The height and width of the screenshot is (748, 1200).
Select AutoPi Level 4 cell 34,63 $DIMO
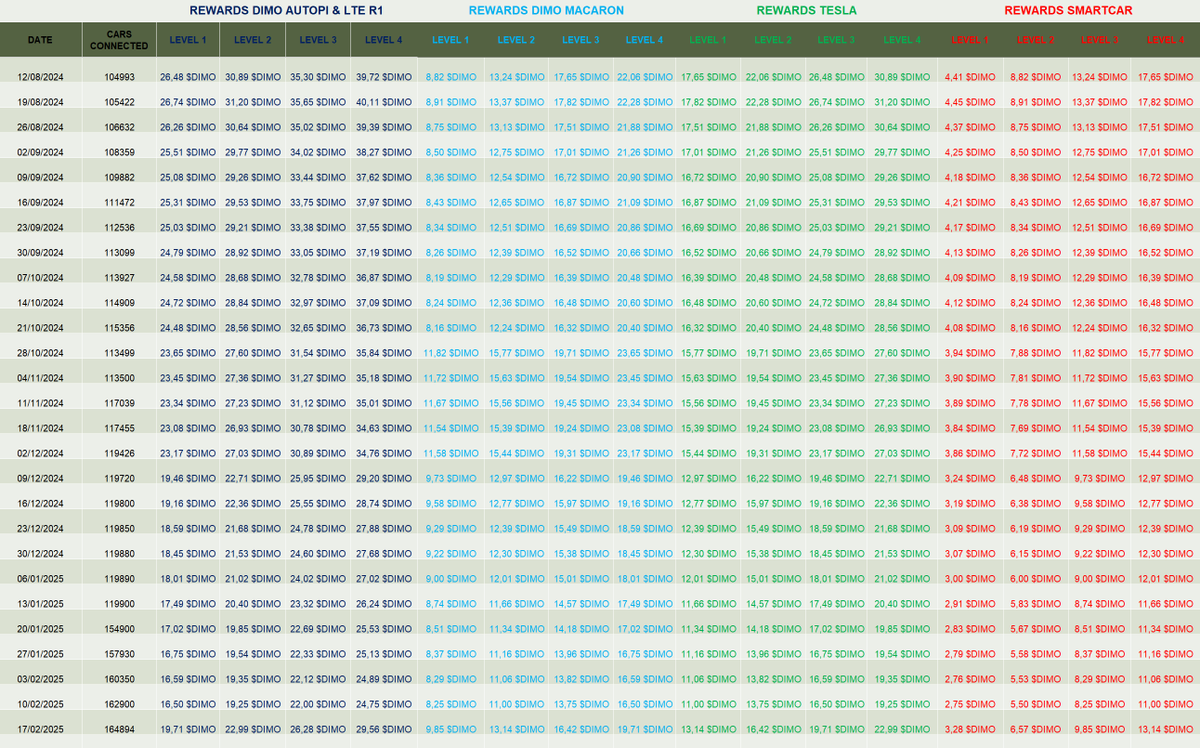384,428
